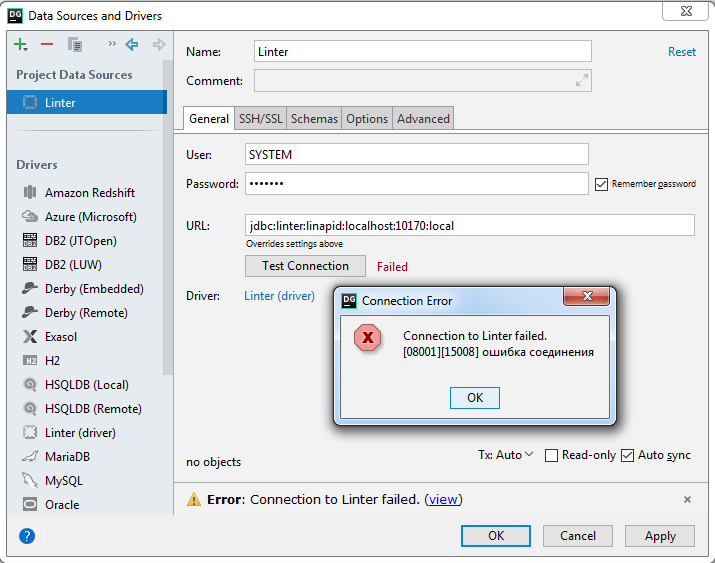Image resolution: width=715 pixels, height=563 pixels.
Task: Select the MariaDB driver
Action: click(73, 457)
